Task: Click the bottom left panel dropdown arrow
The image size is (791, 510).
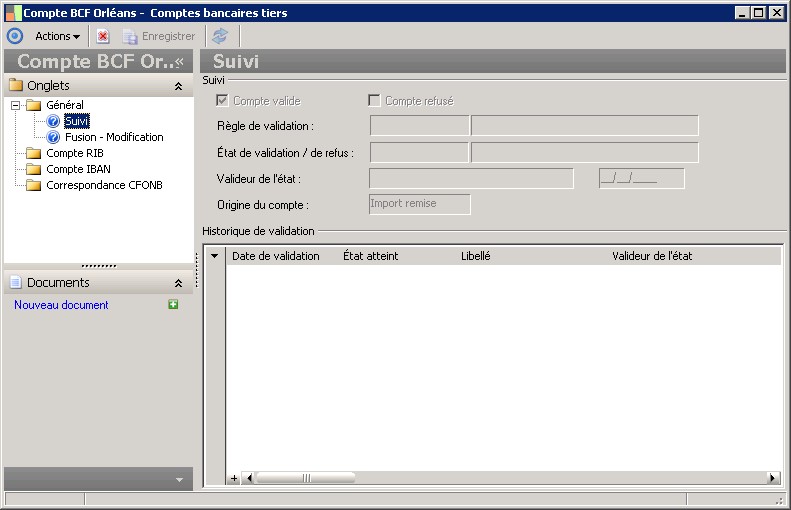Action: tap(179, 480)
